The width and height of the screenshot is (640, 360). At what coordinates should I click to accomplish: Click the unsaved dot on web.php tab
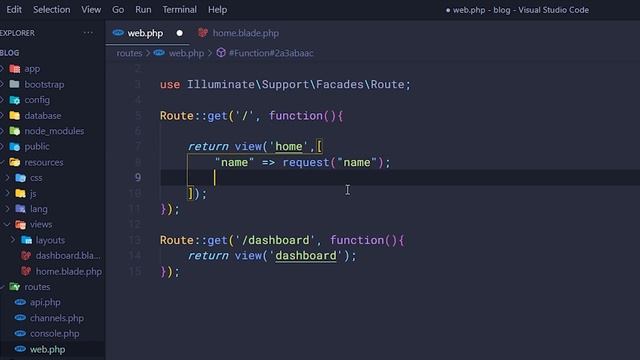pyautogui.click(x=180, y=33)
